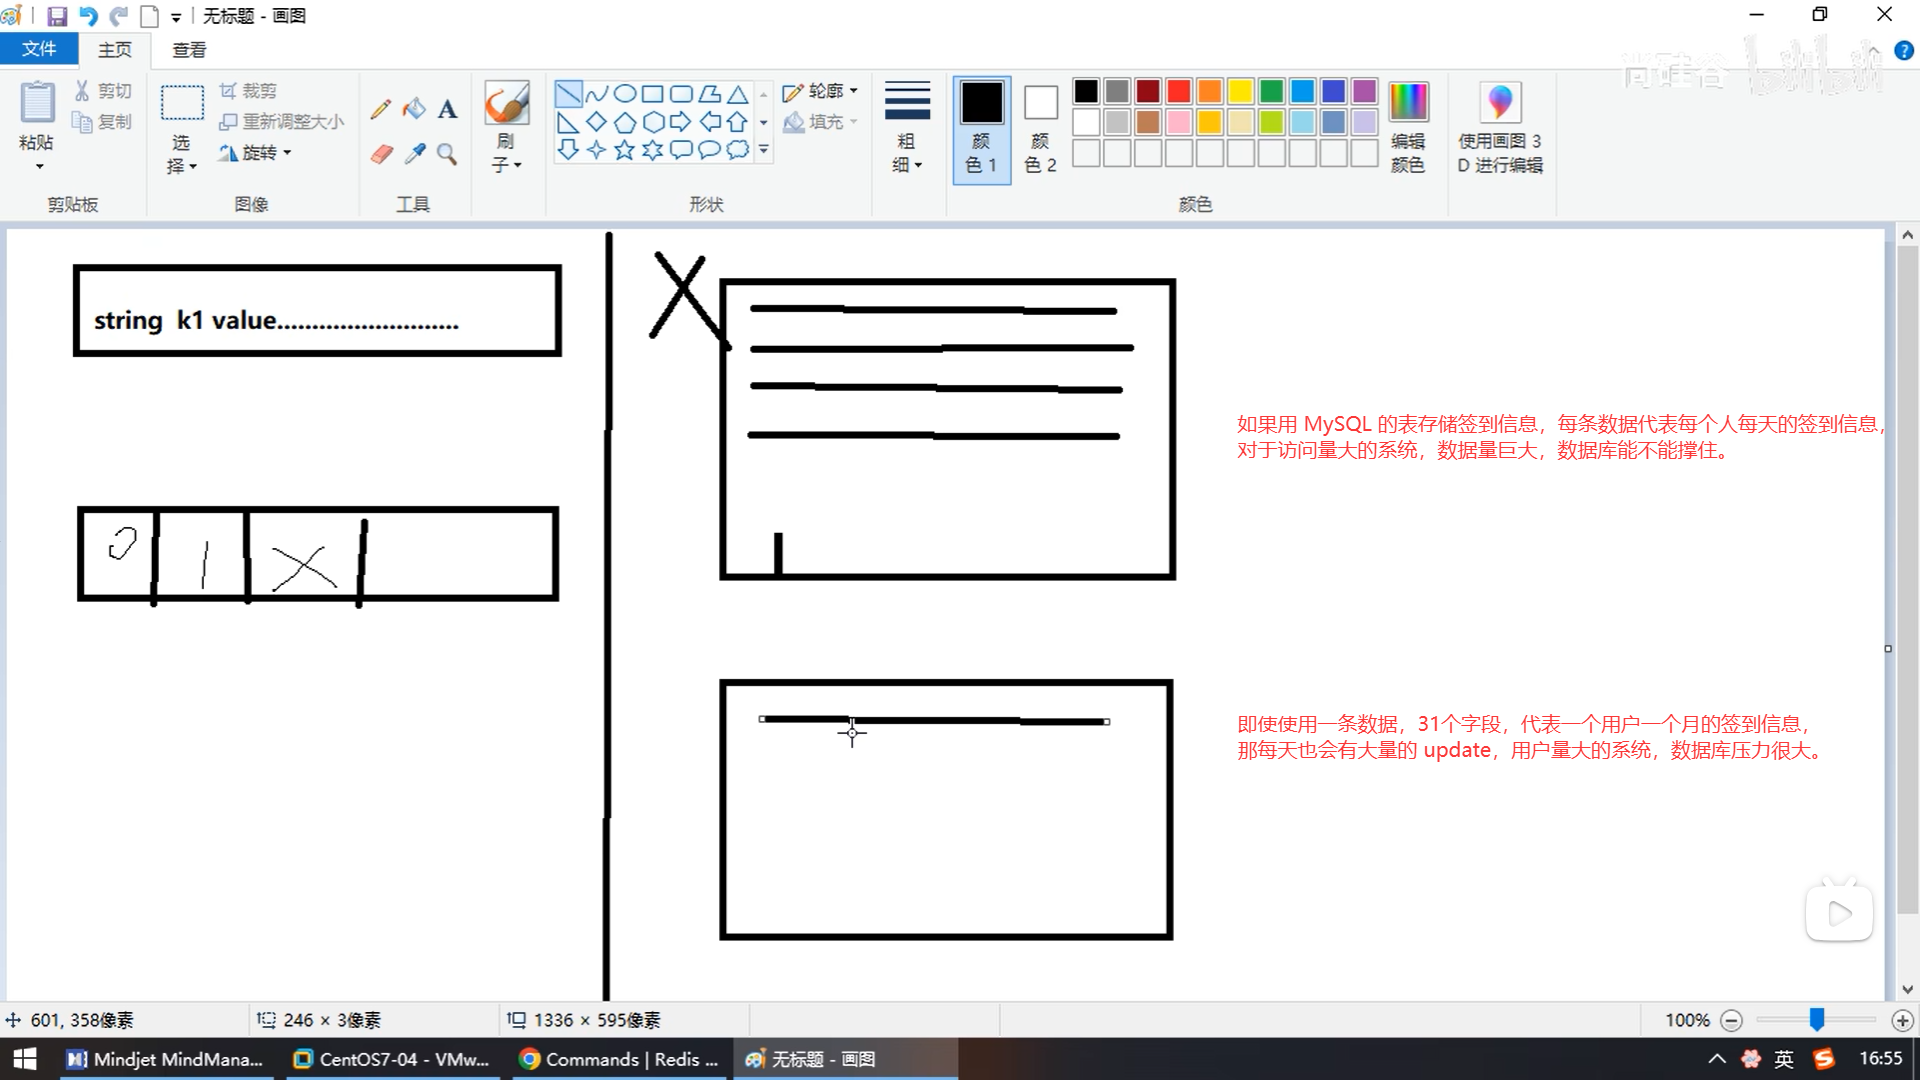Activate Color 1 selector
This screenshot has height=1080, width=1920.
click(981, 128)
